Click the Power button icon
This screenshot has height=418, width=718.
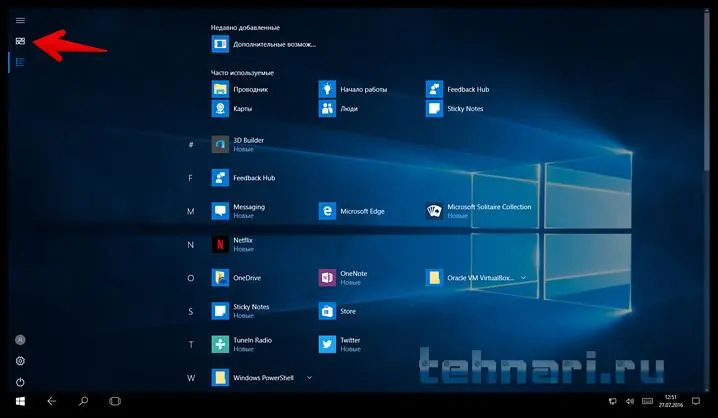tap(20, 382)
